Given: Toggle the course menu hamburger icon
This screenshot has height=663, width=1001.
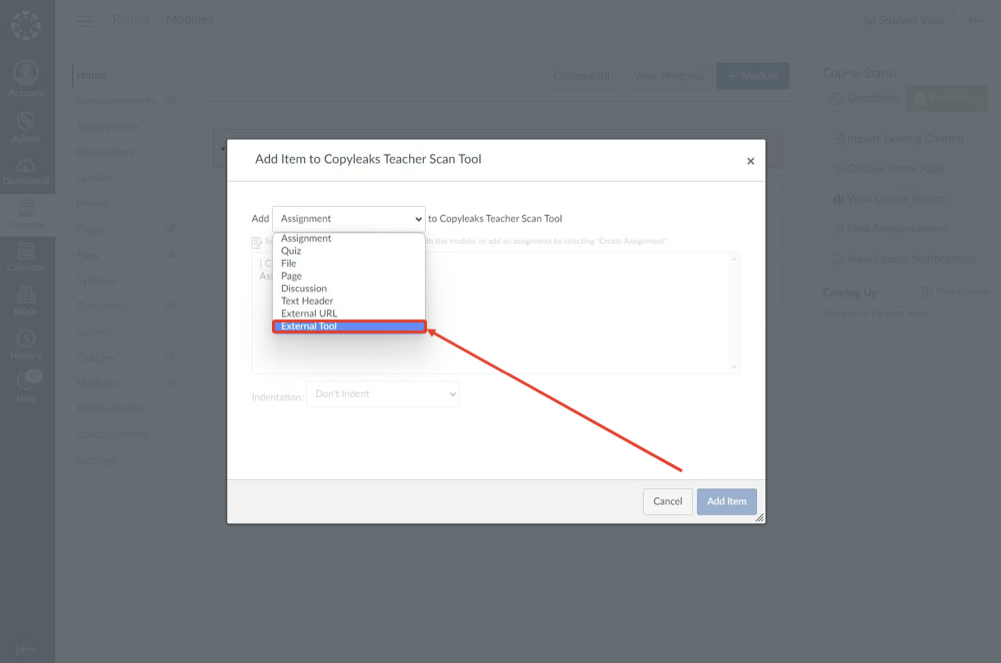Looking at the screenshot, I should [x=84, y=21].
